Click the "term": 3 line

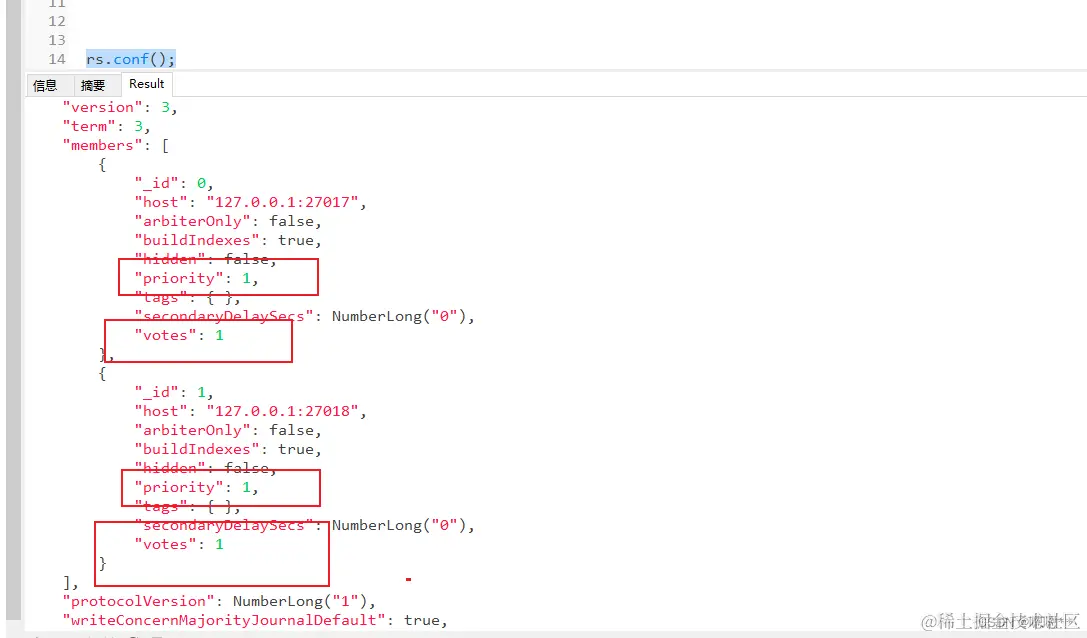pos(106,126)
